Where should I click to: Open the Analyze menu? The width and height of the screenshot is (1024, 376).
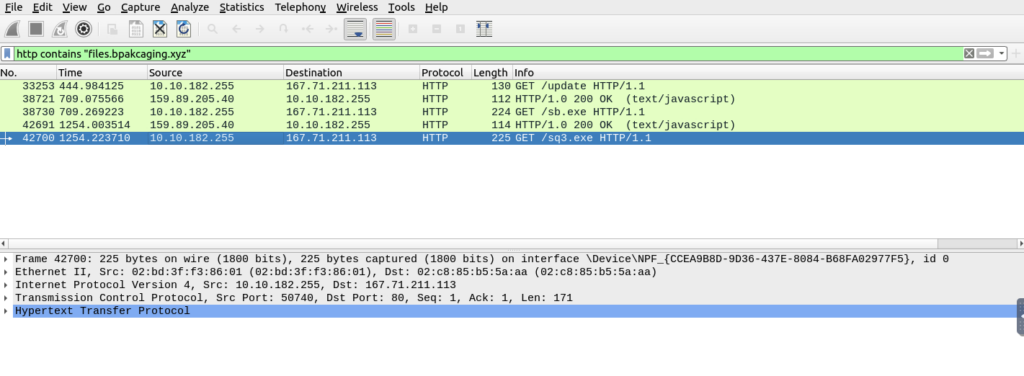pos(189,7)
